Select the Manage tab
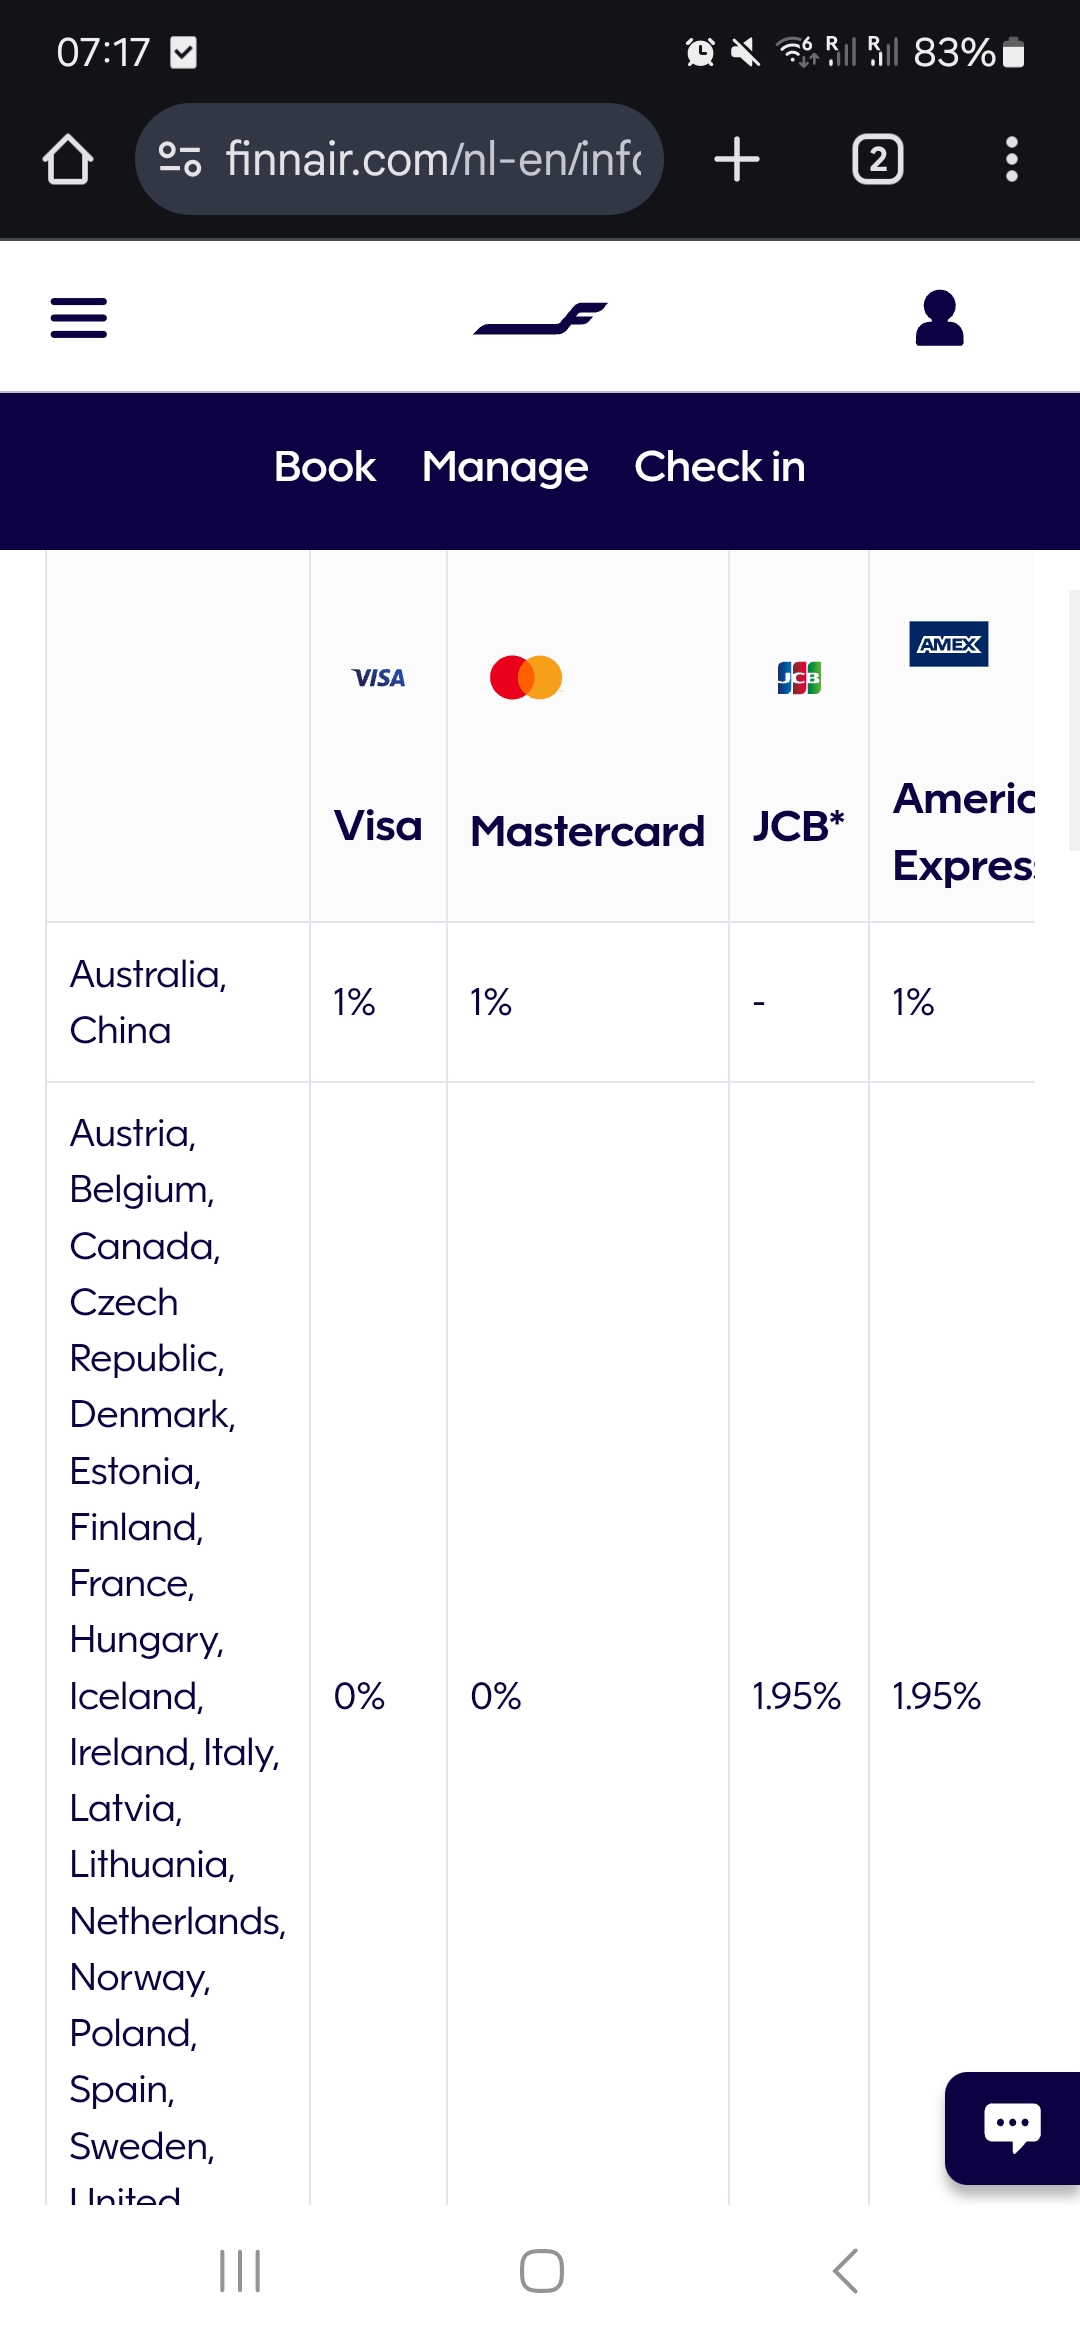 [505, 467]
